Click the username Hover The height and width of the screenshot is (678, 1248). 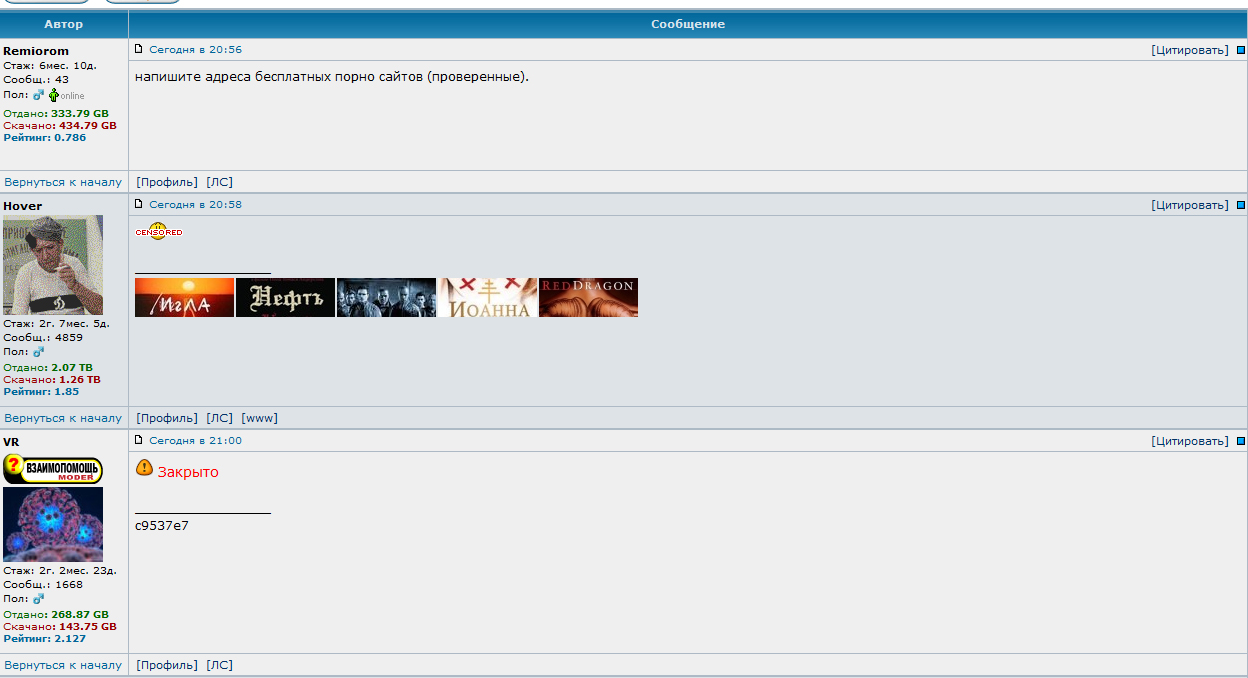[23, 206]
